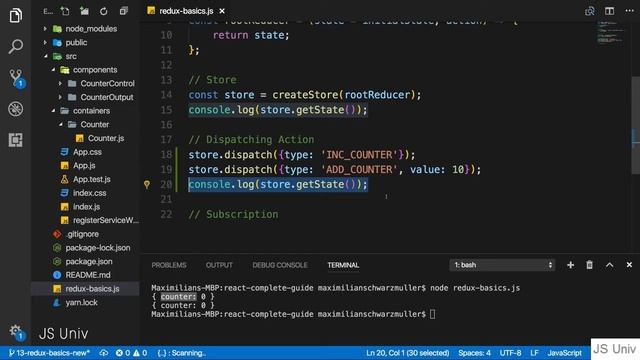Close the terminal panel with X icon
Viewport: 640px width, 360px height.
(x=629, y=265)
